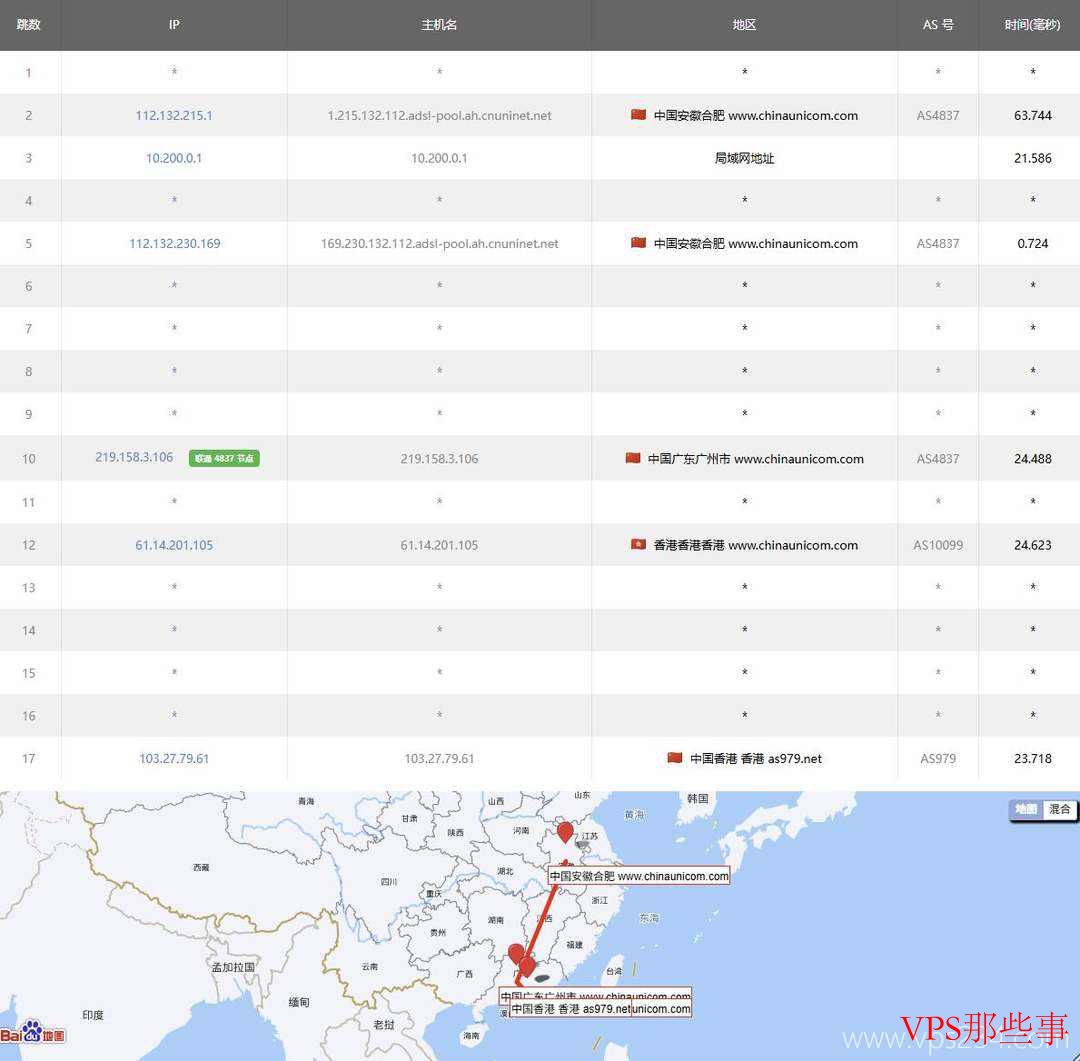The image size is (1080, 1061).
Task: Click hostname 103.27.79.61 cell
Action: click(439, 759)
